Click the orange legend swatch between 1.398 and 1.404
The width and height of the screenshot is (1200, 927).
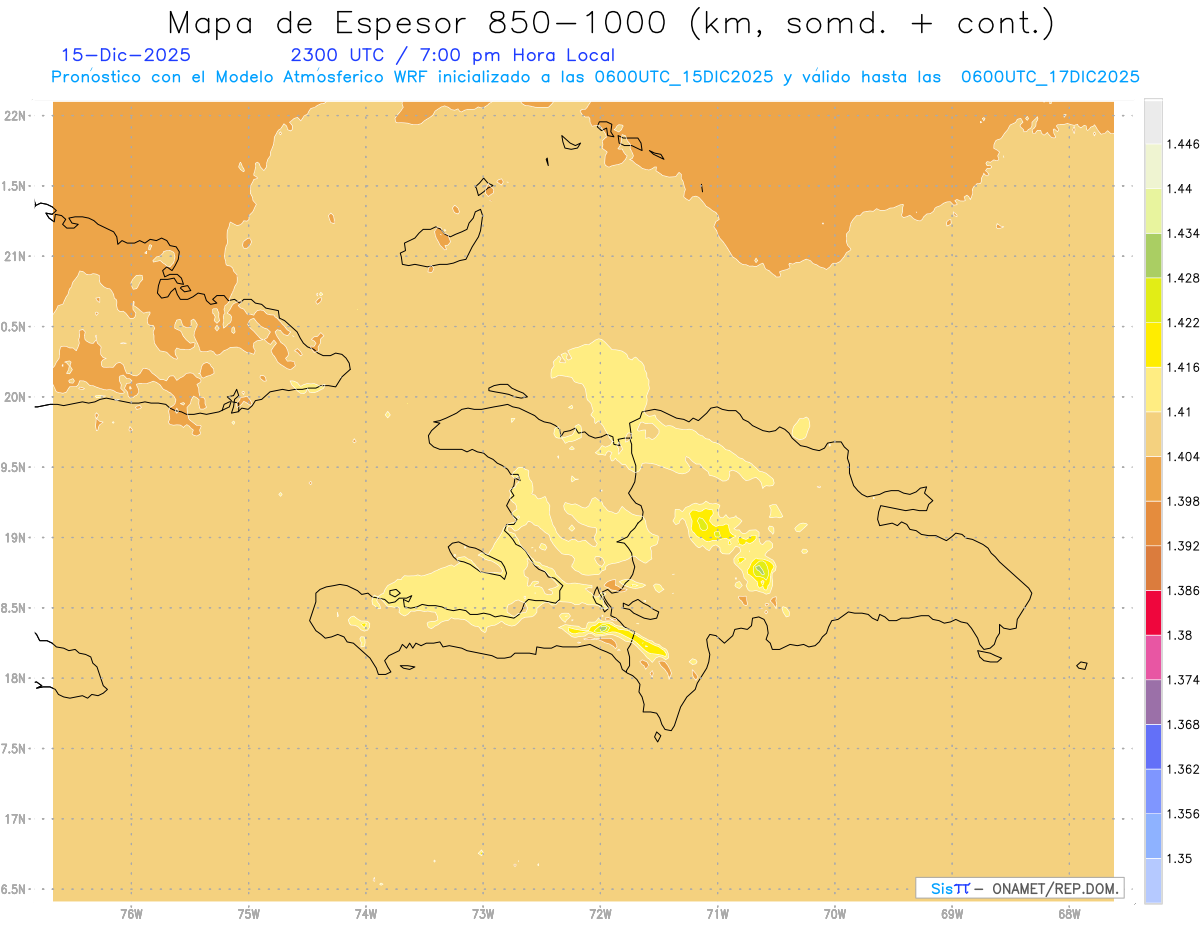tap(1153, 479)
